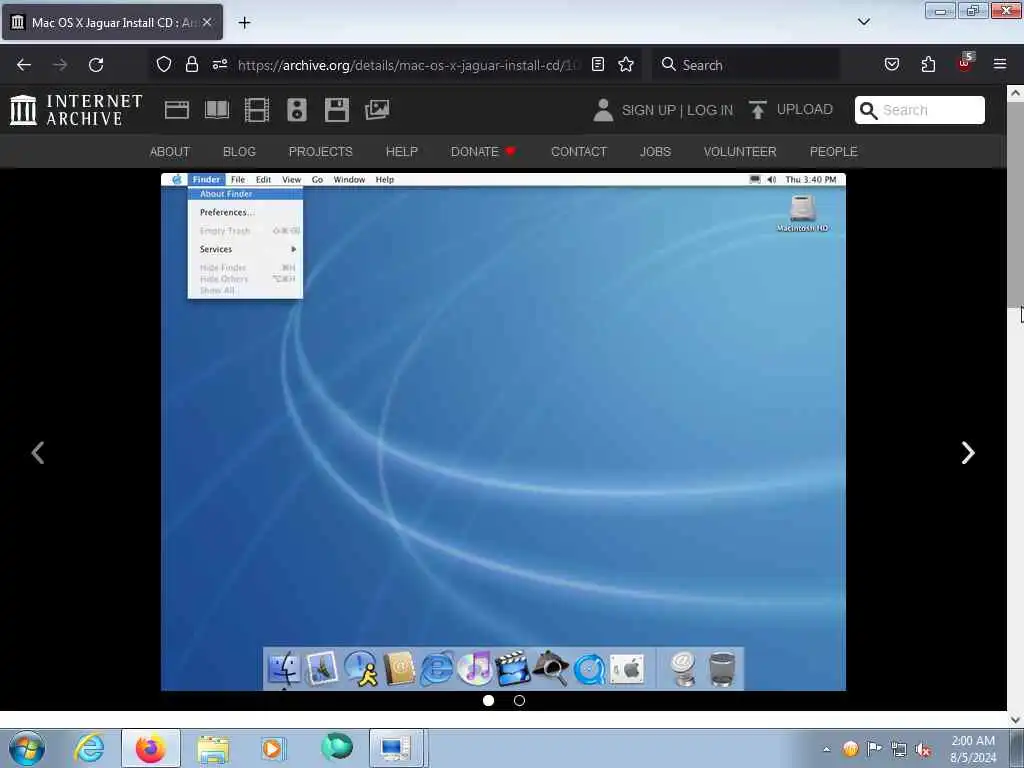Open the Extensions puzzle icon

coord(928,64)
